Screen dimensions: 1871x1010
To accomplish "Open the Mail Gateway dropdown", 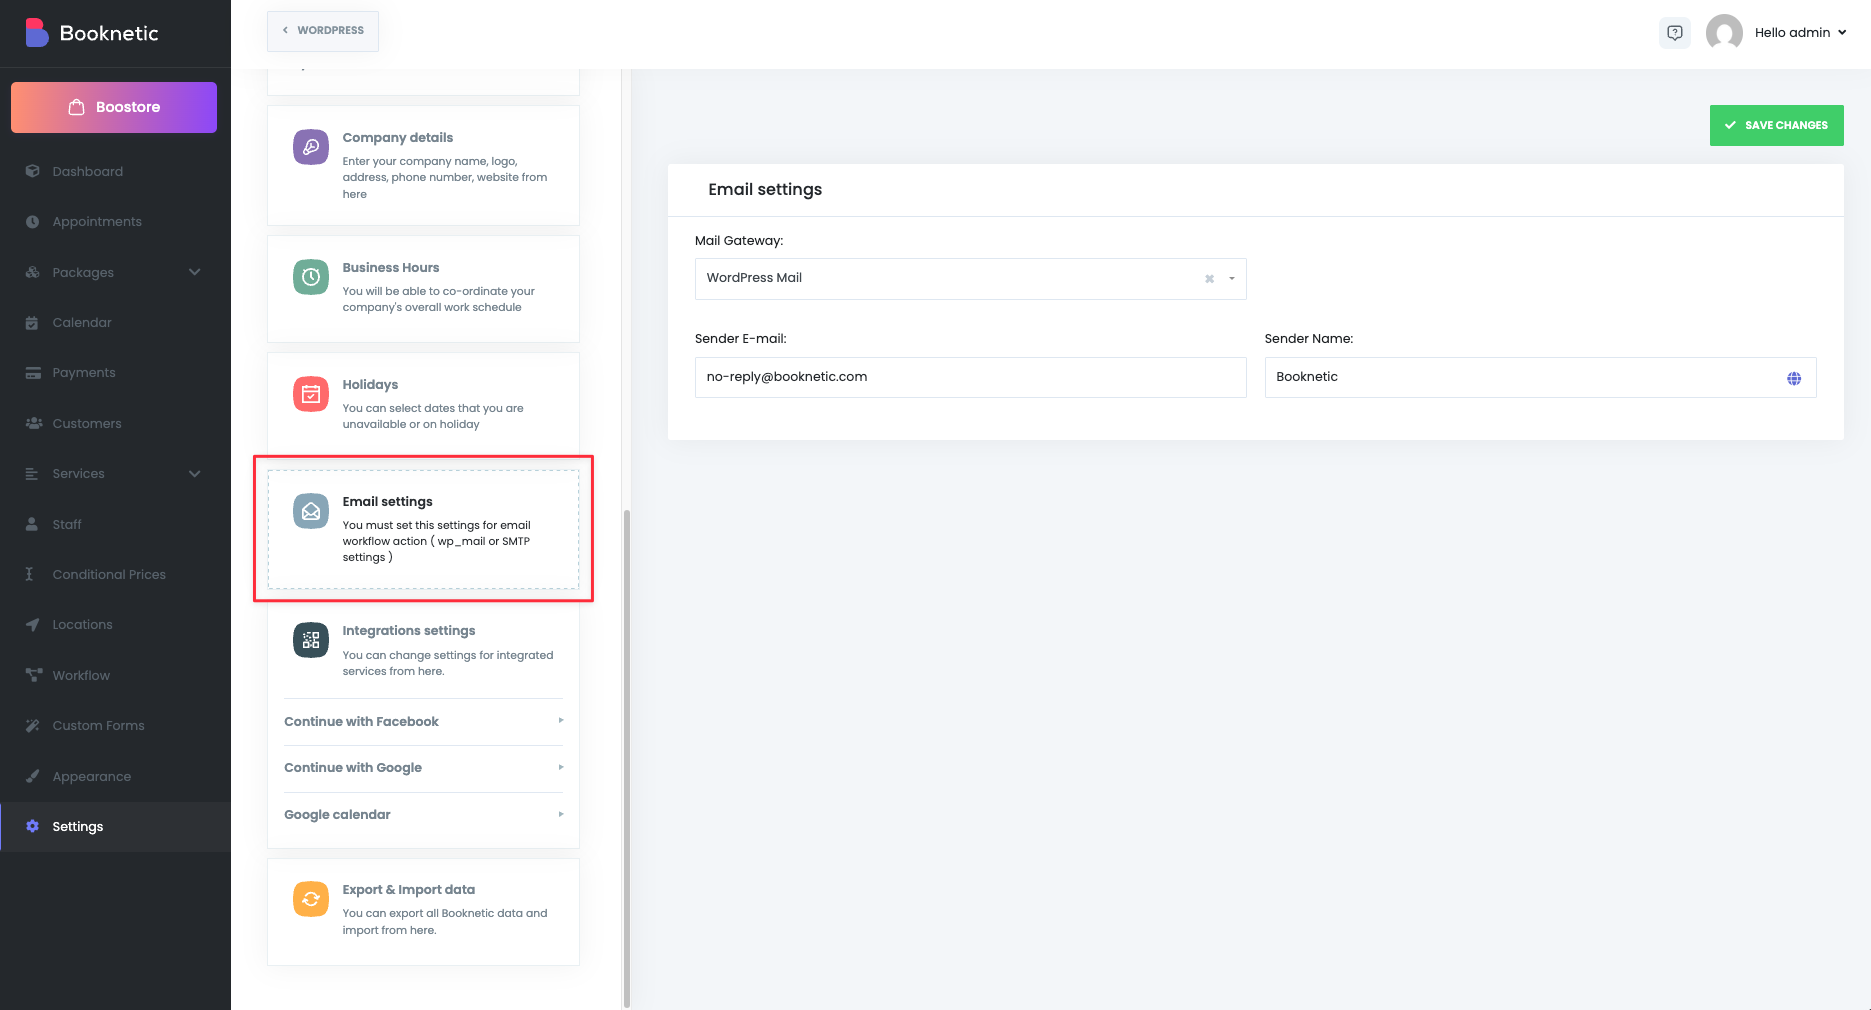I will [x=1232, y=279].
